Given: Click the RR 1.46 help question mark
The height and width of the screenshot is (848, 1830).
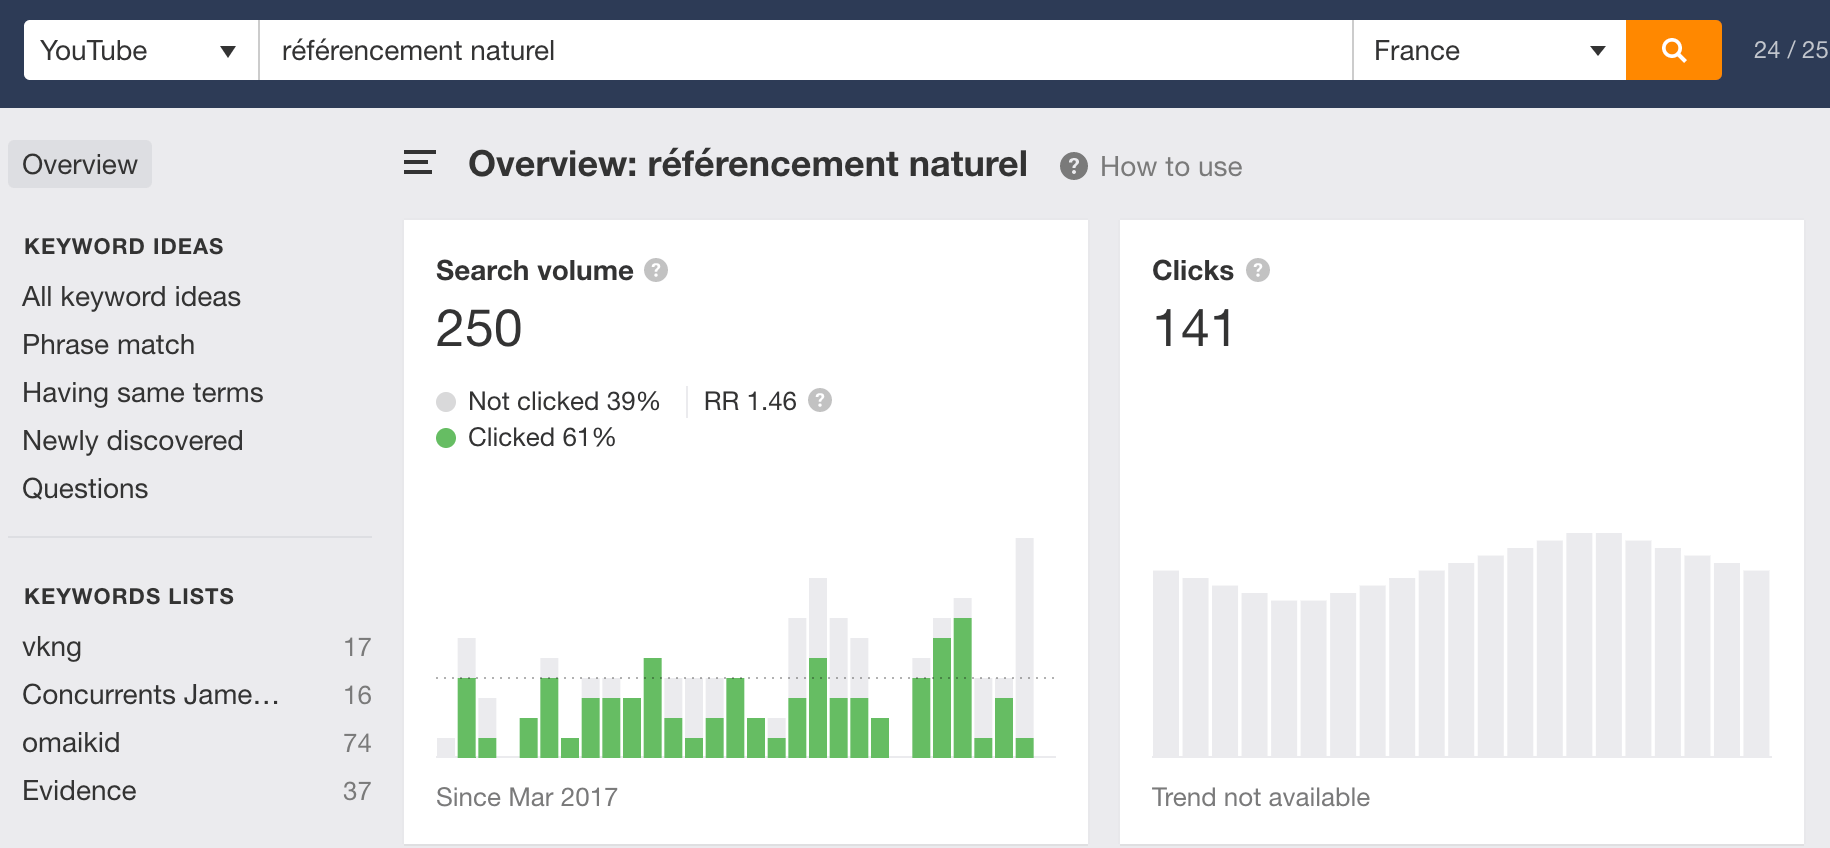Looking at the screenshot, I should coord(820,400).
